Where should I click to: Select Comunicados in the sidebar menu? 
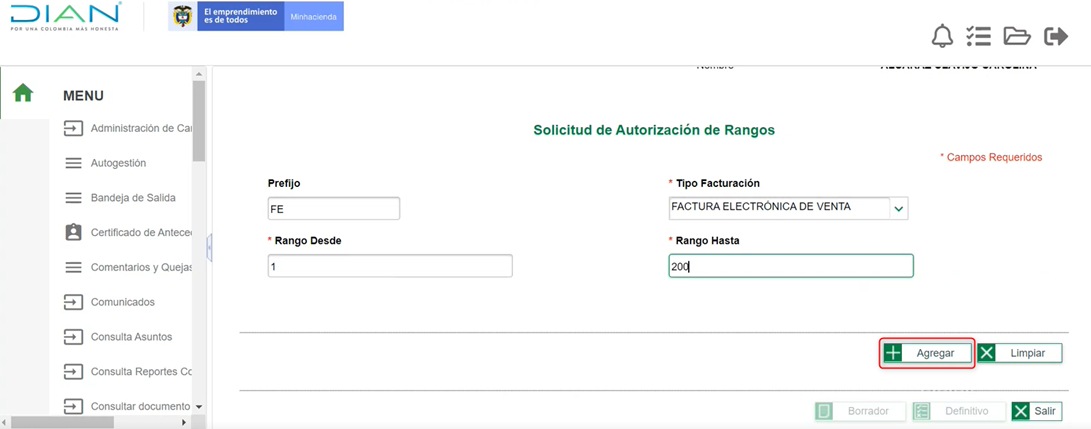(x=122, y=302)
